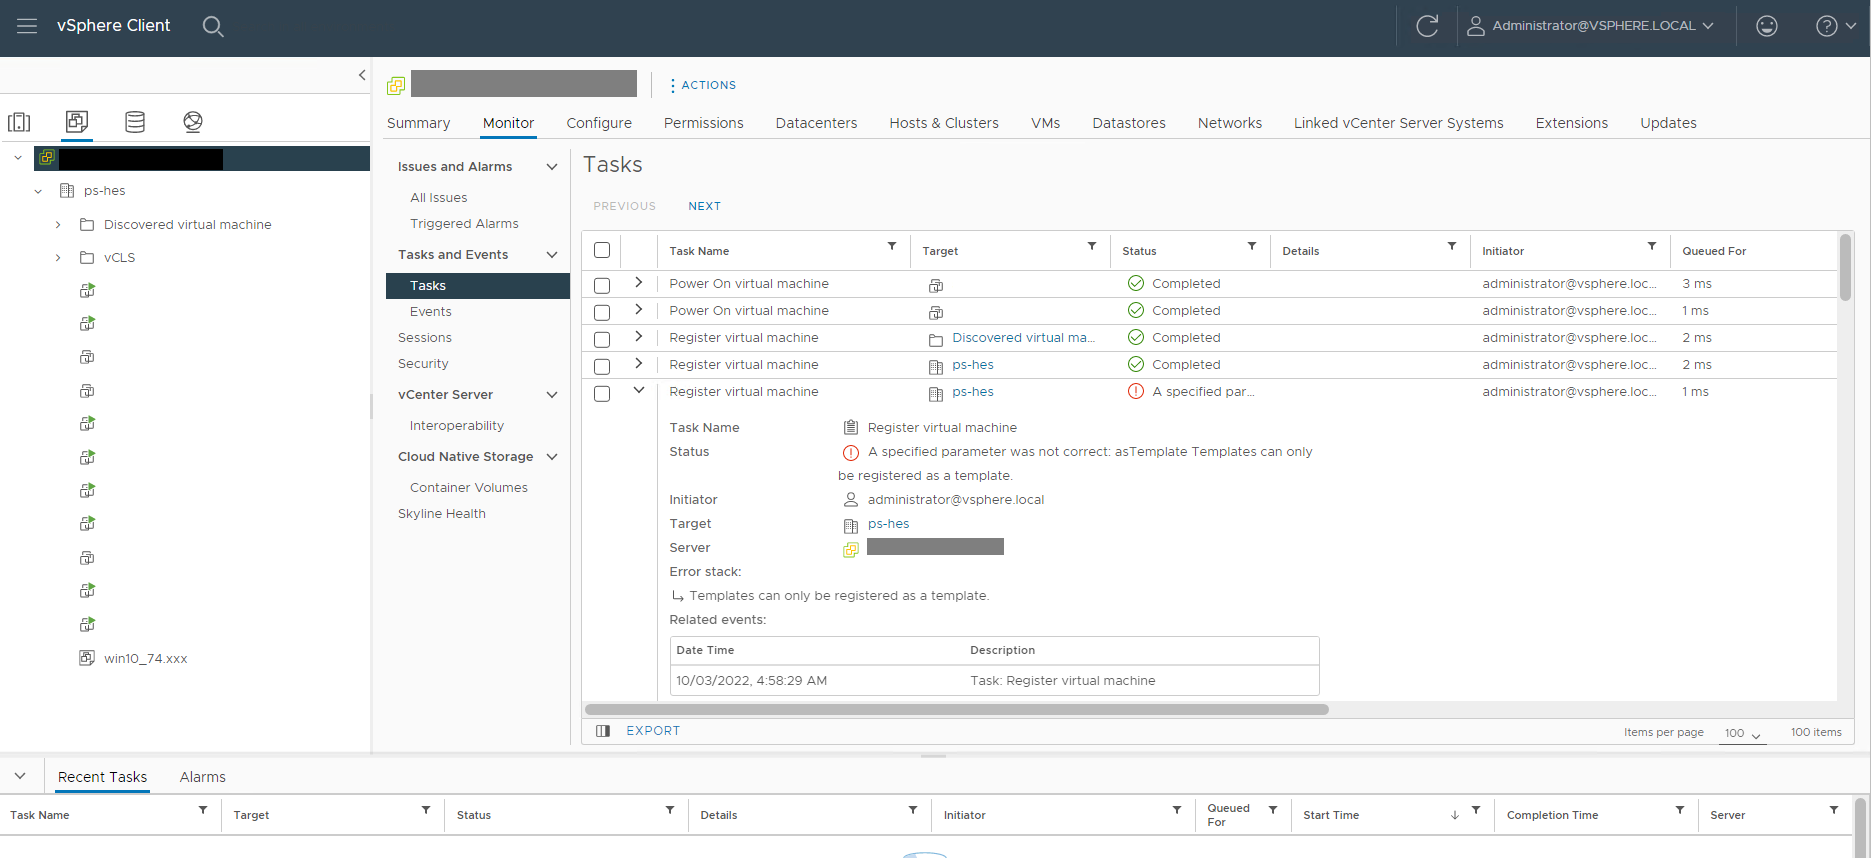
Task: Click the tasks grid vertical scrollbar
Action: pos(1845,267)
